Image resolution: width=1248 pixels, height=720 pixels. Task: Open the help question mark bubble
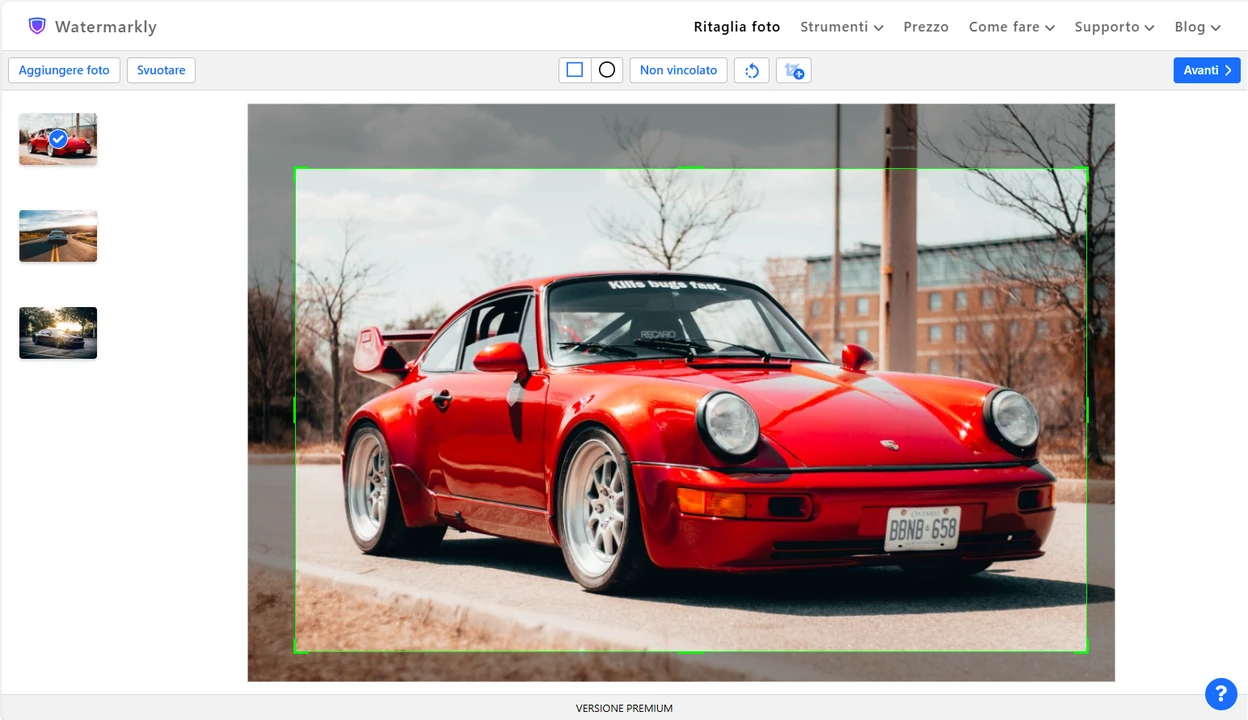click(x=1221, y=693)
